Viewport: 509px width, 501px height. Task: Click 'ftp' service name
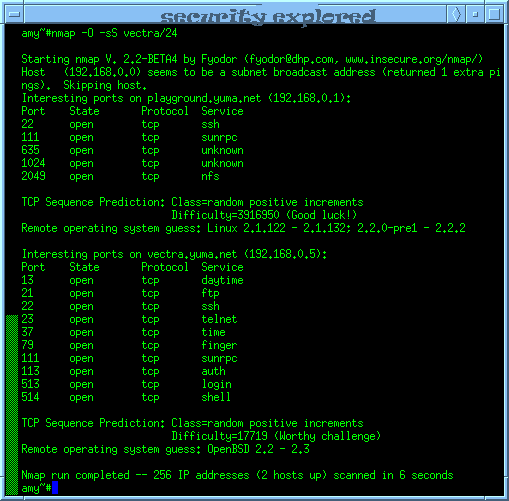(210, 293)
